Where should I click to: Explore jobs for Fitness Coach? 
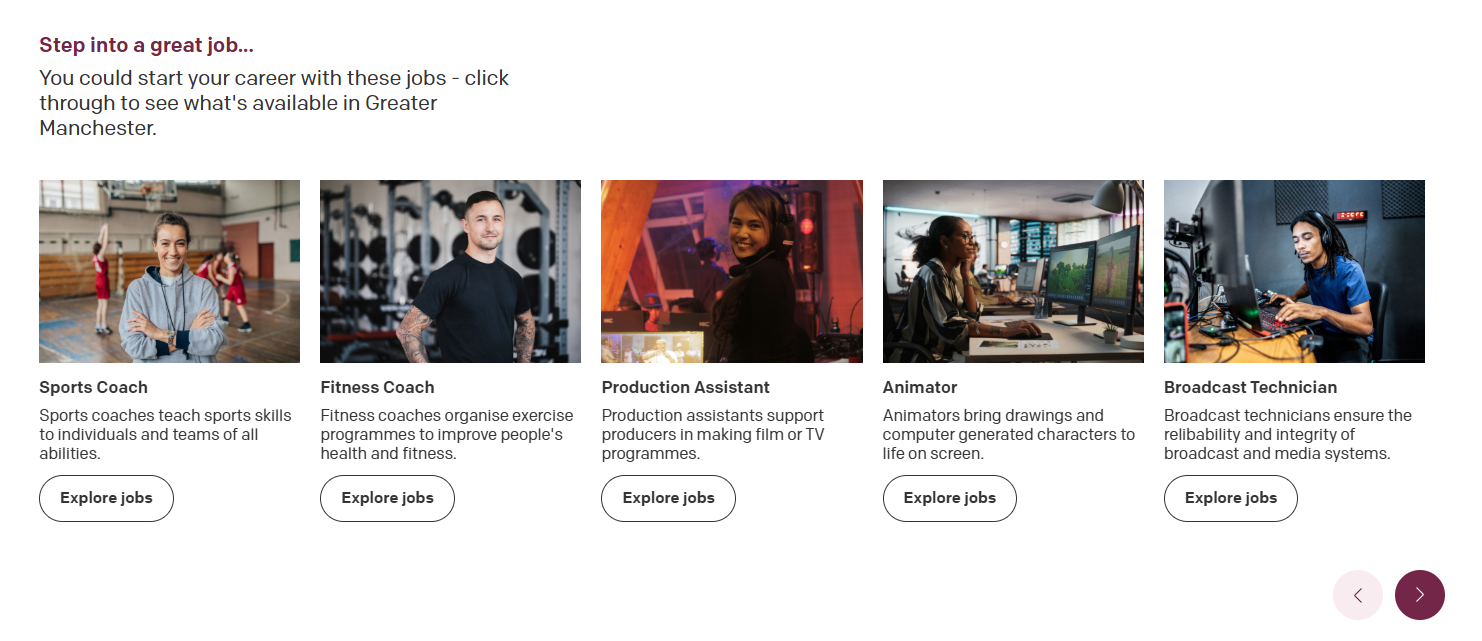387,498
